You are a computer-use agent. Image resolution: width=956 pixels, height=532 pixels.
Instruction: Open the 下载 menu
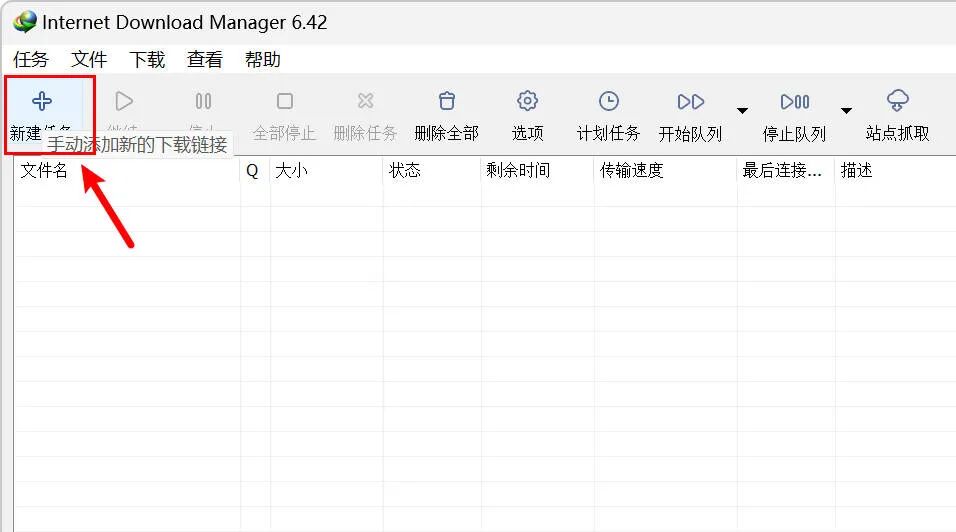(147, 60)
